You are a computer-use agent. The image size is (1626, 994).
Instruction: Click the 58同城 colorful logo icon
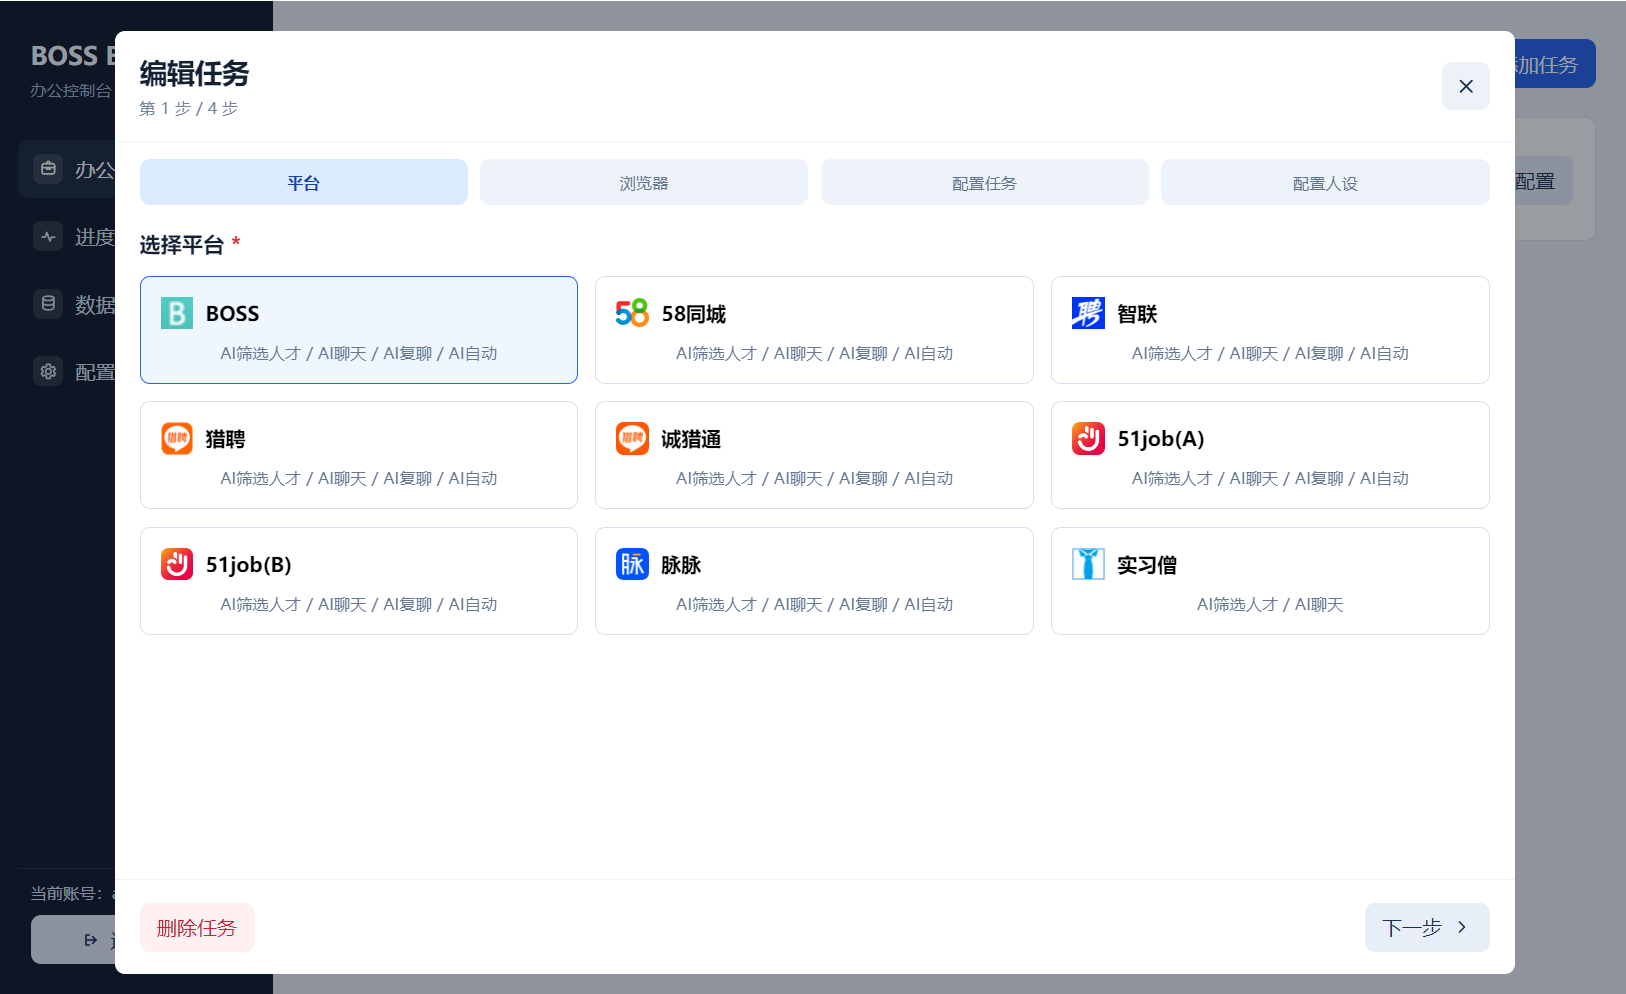[x=632, y=313]
